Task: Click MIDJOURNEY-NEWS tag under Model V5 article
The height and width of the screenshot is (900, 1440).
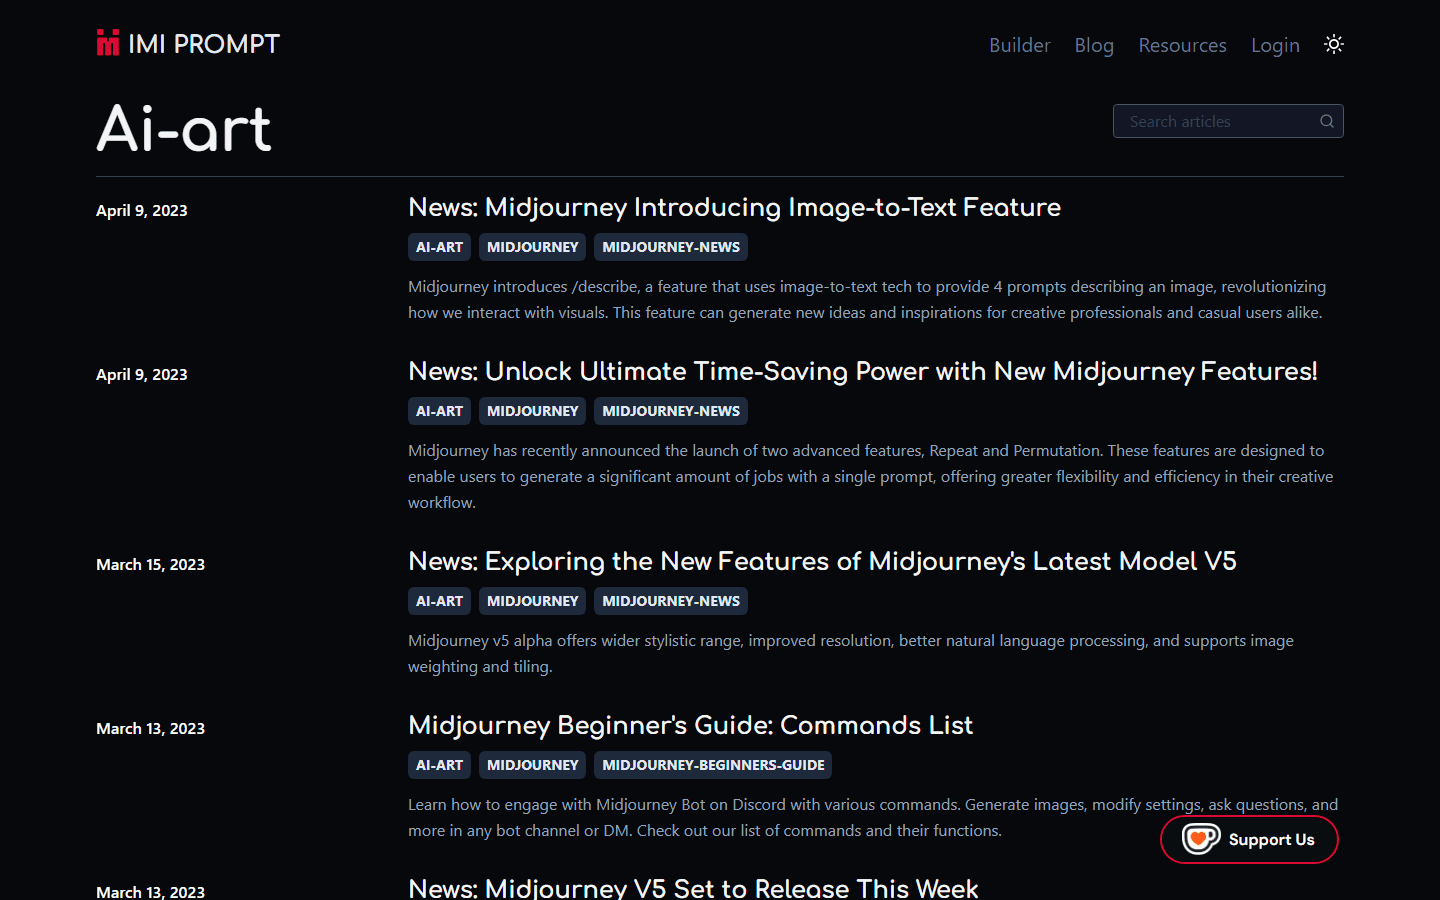Action: coord(671,601)
